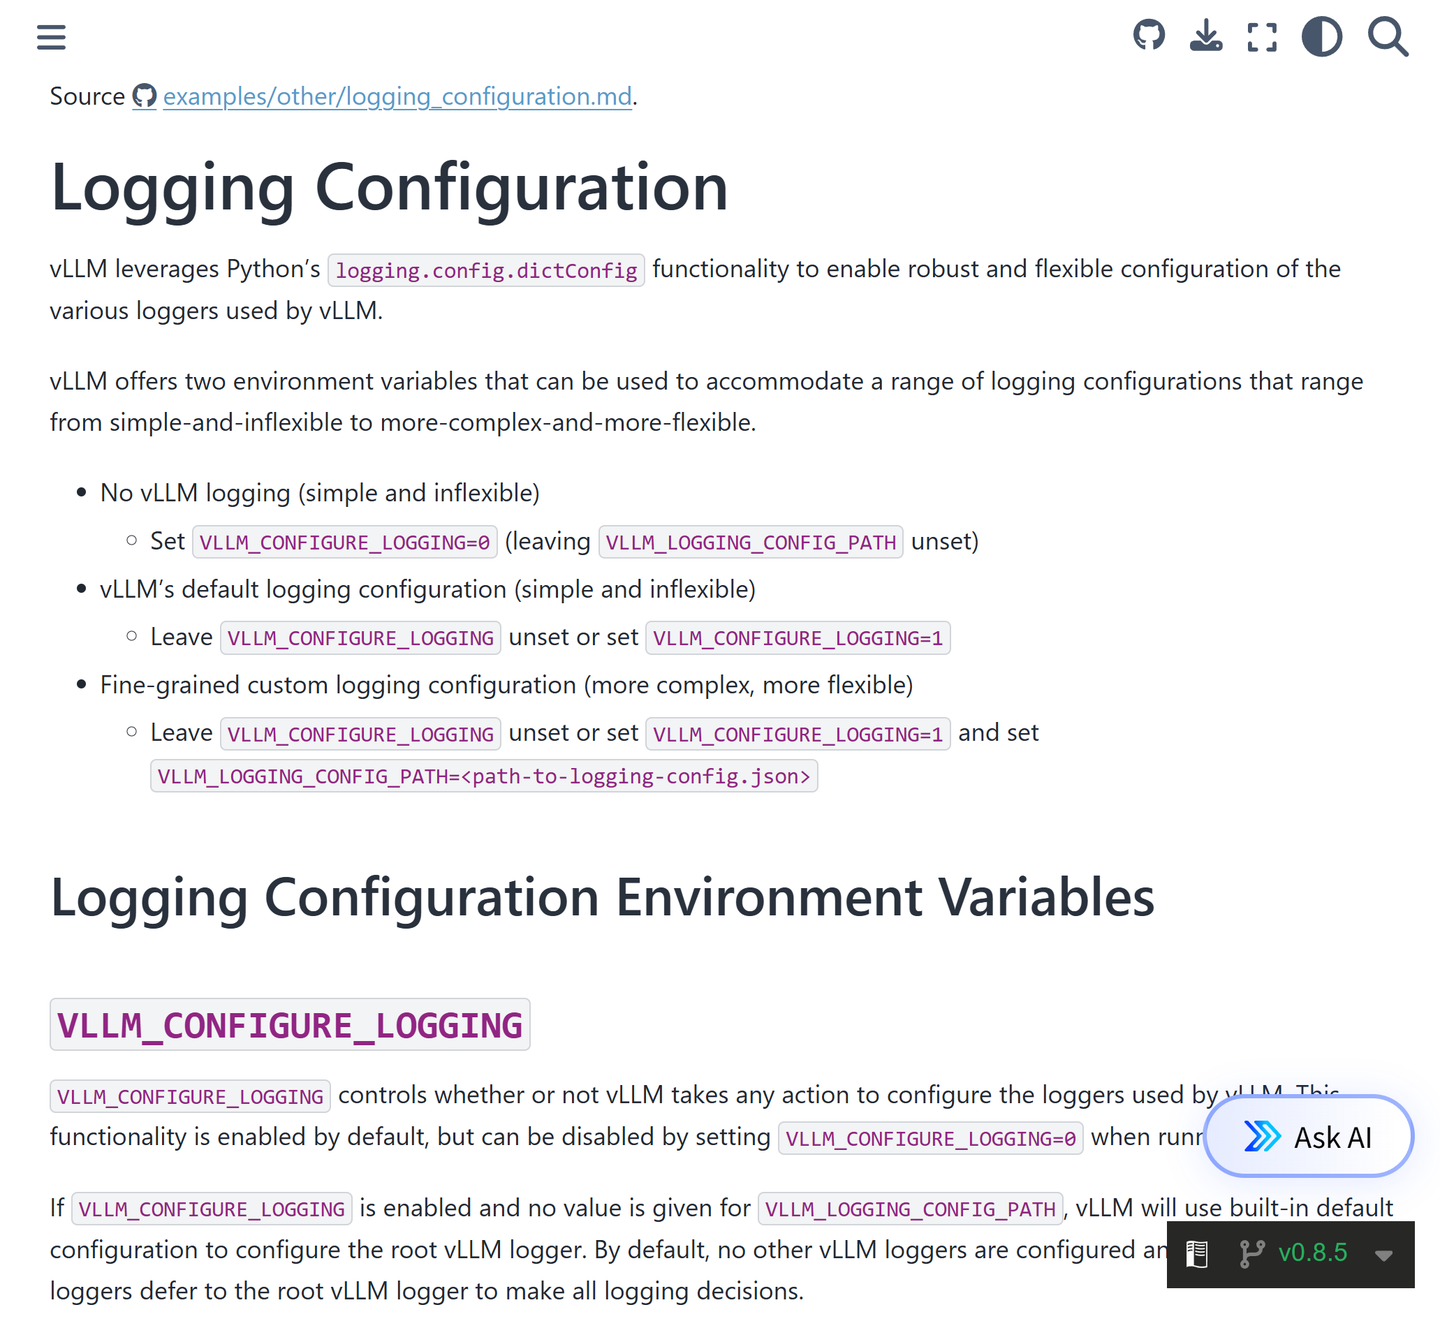Open the vLLM GitHub repository from the header toolbar
Screen dimensions: 1440x1335
[1148, 36]
